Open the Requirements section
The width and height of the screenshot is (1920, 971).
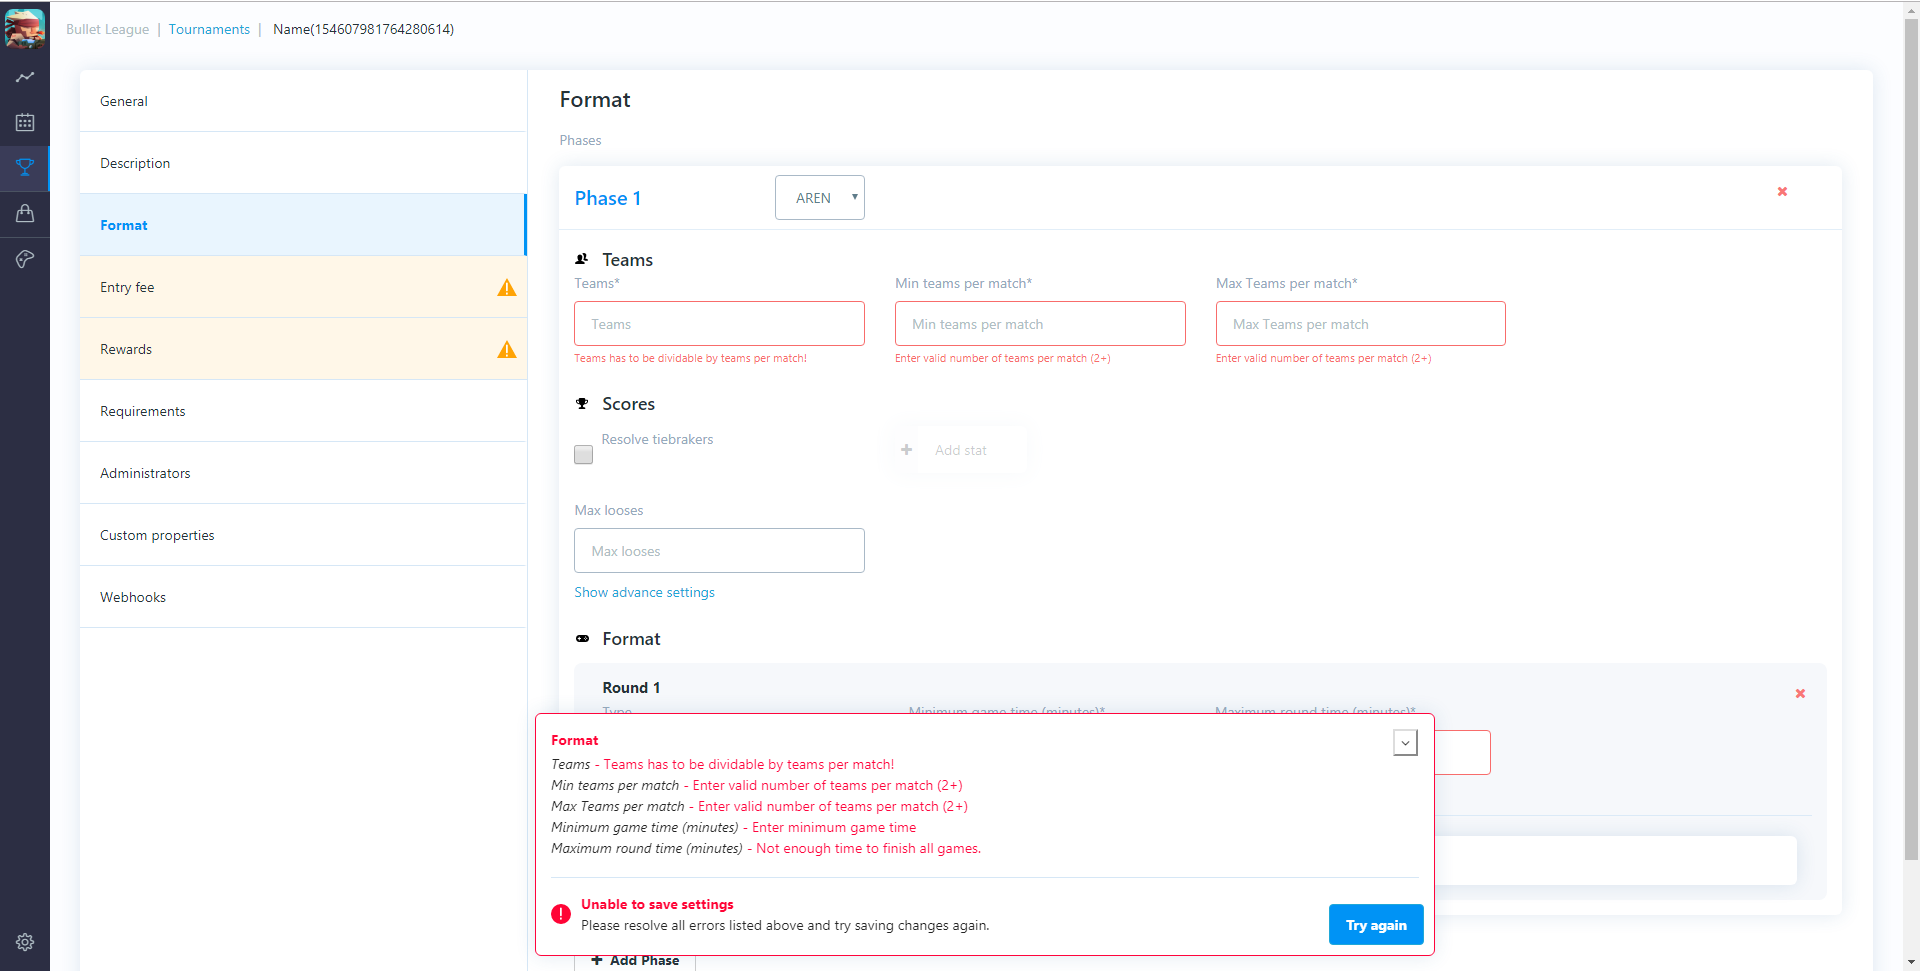(303, 411)
